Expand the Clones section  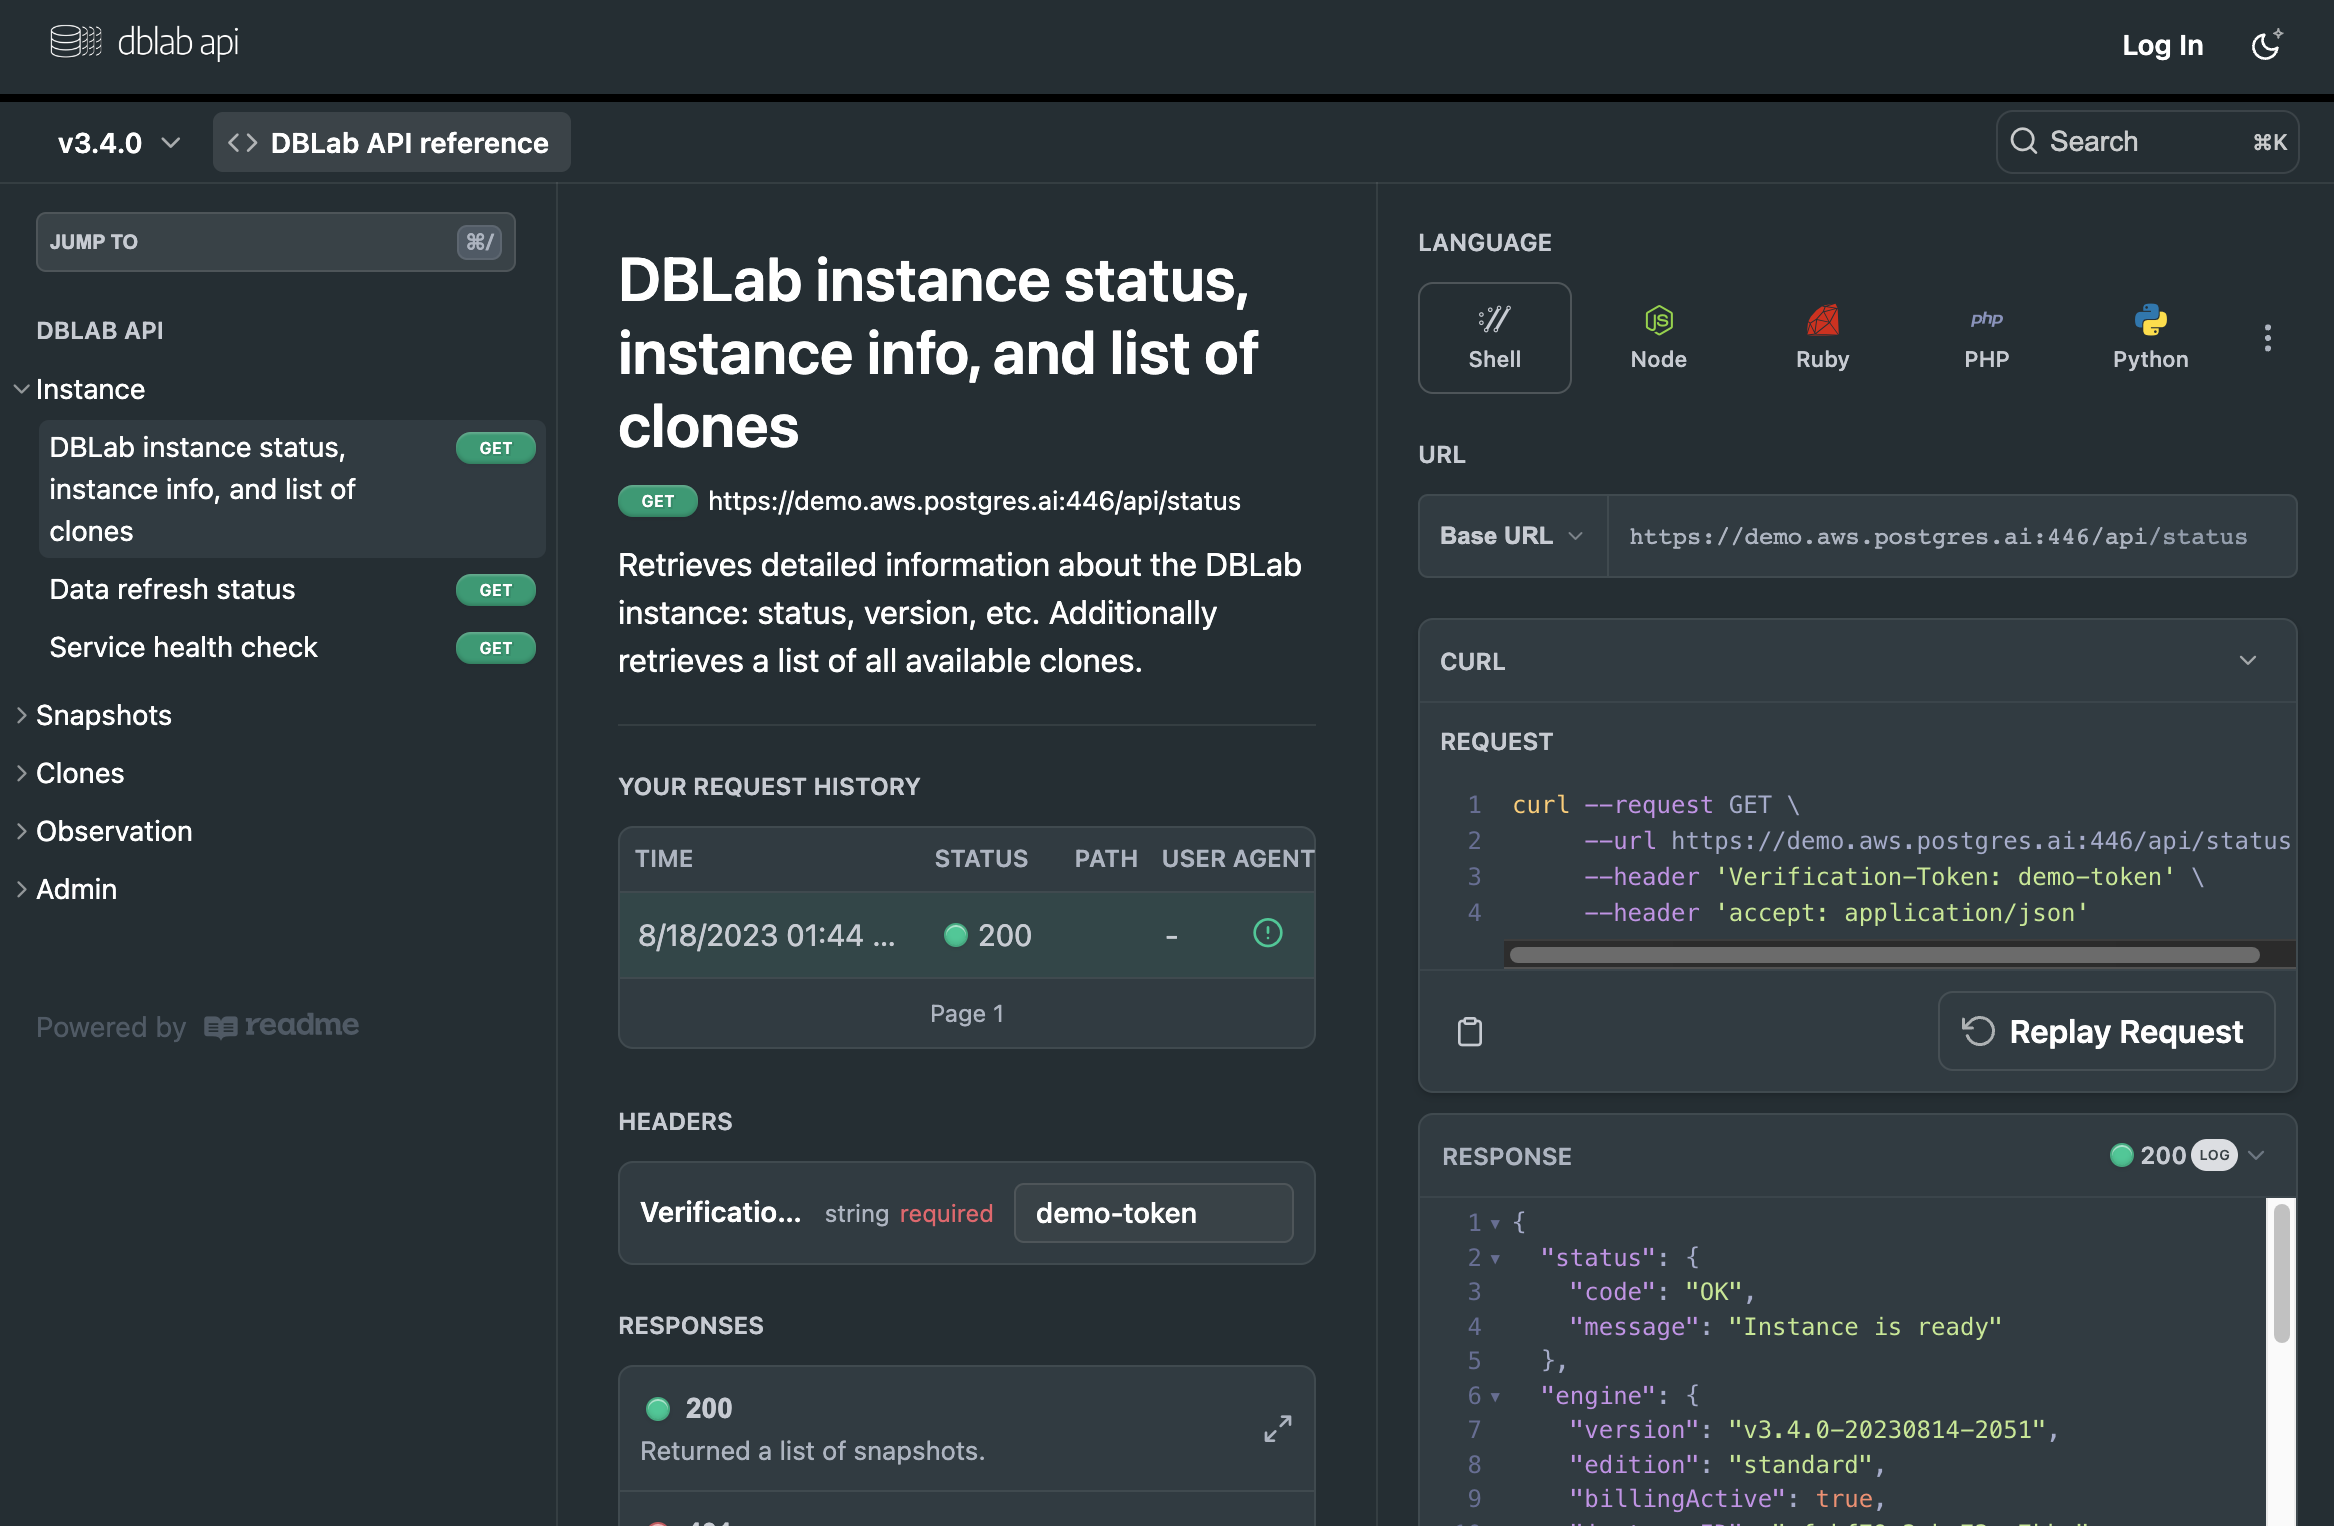point(80,773)
